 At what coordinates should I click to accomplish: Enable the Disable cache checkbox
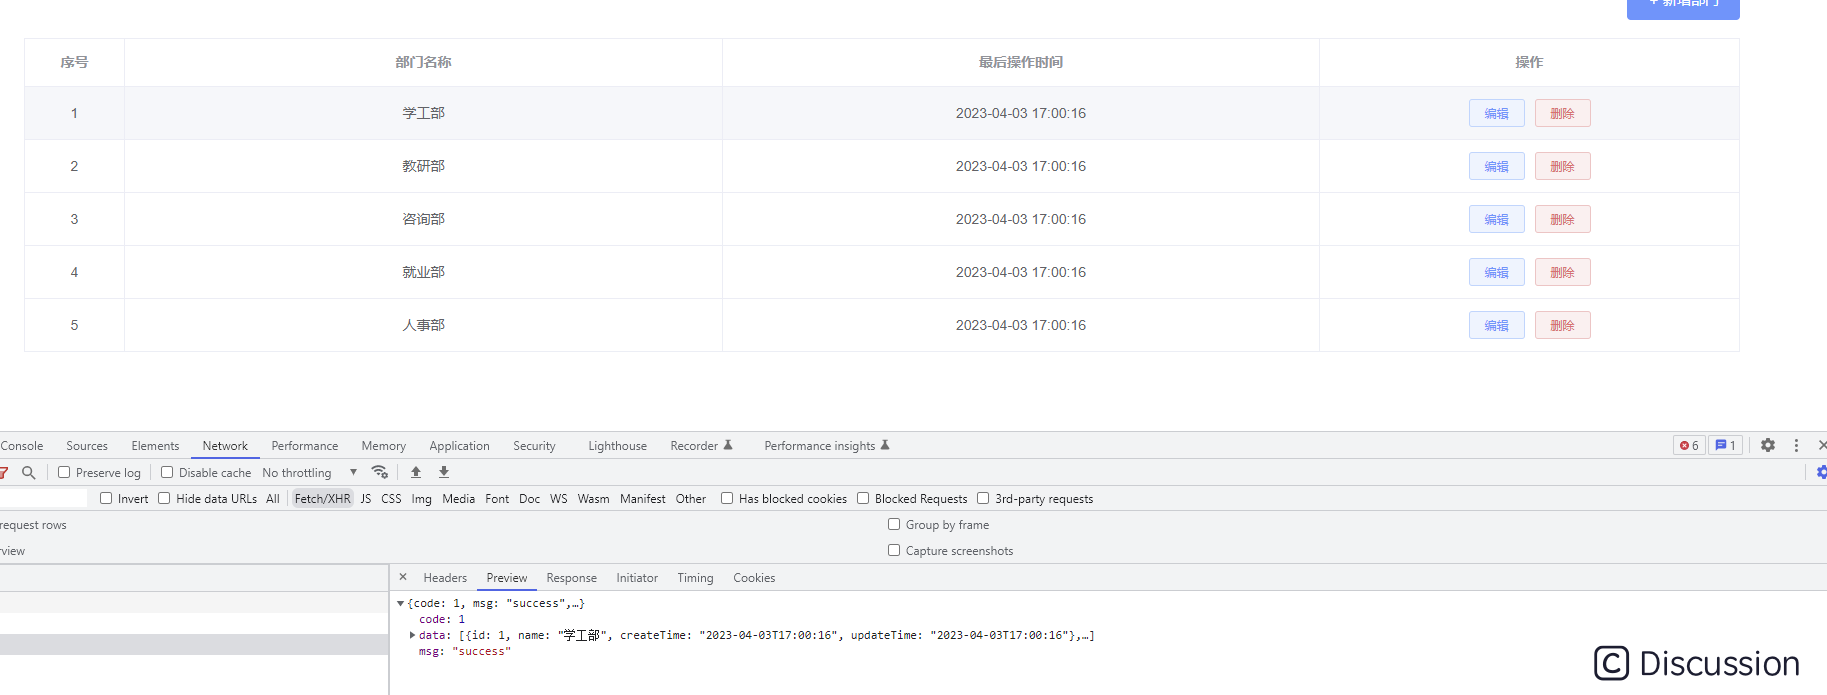coord(167,472)
